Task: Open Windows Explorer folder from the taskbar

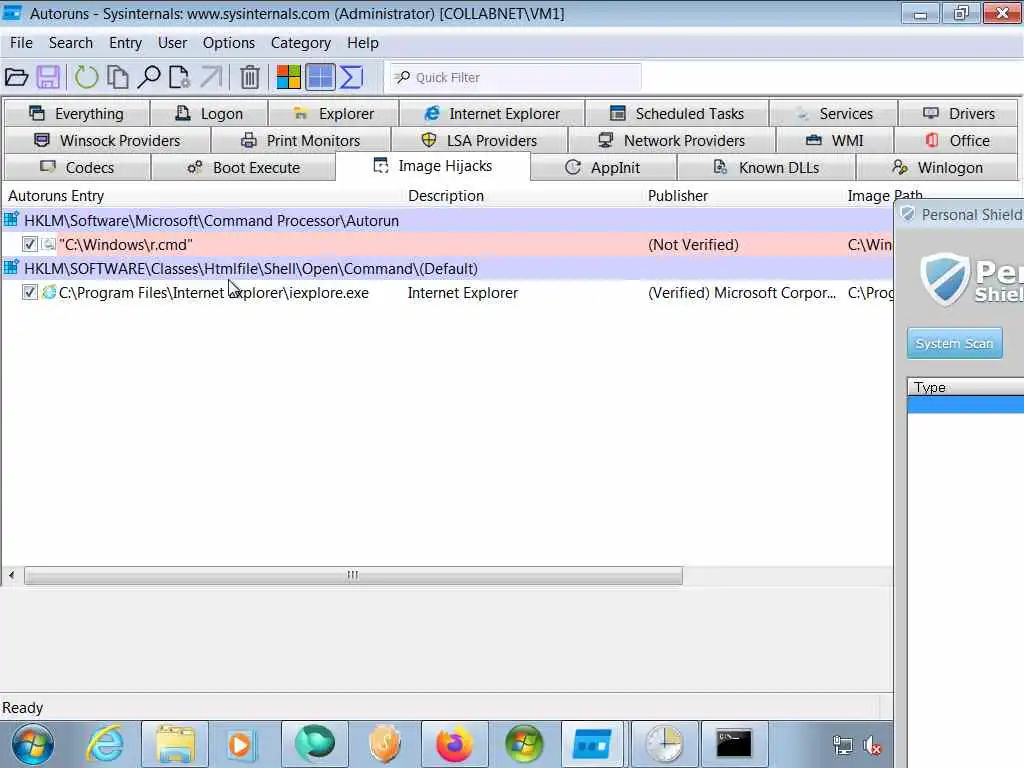Action: pos(175,744)
